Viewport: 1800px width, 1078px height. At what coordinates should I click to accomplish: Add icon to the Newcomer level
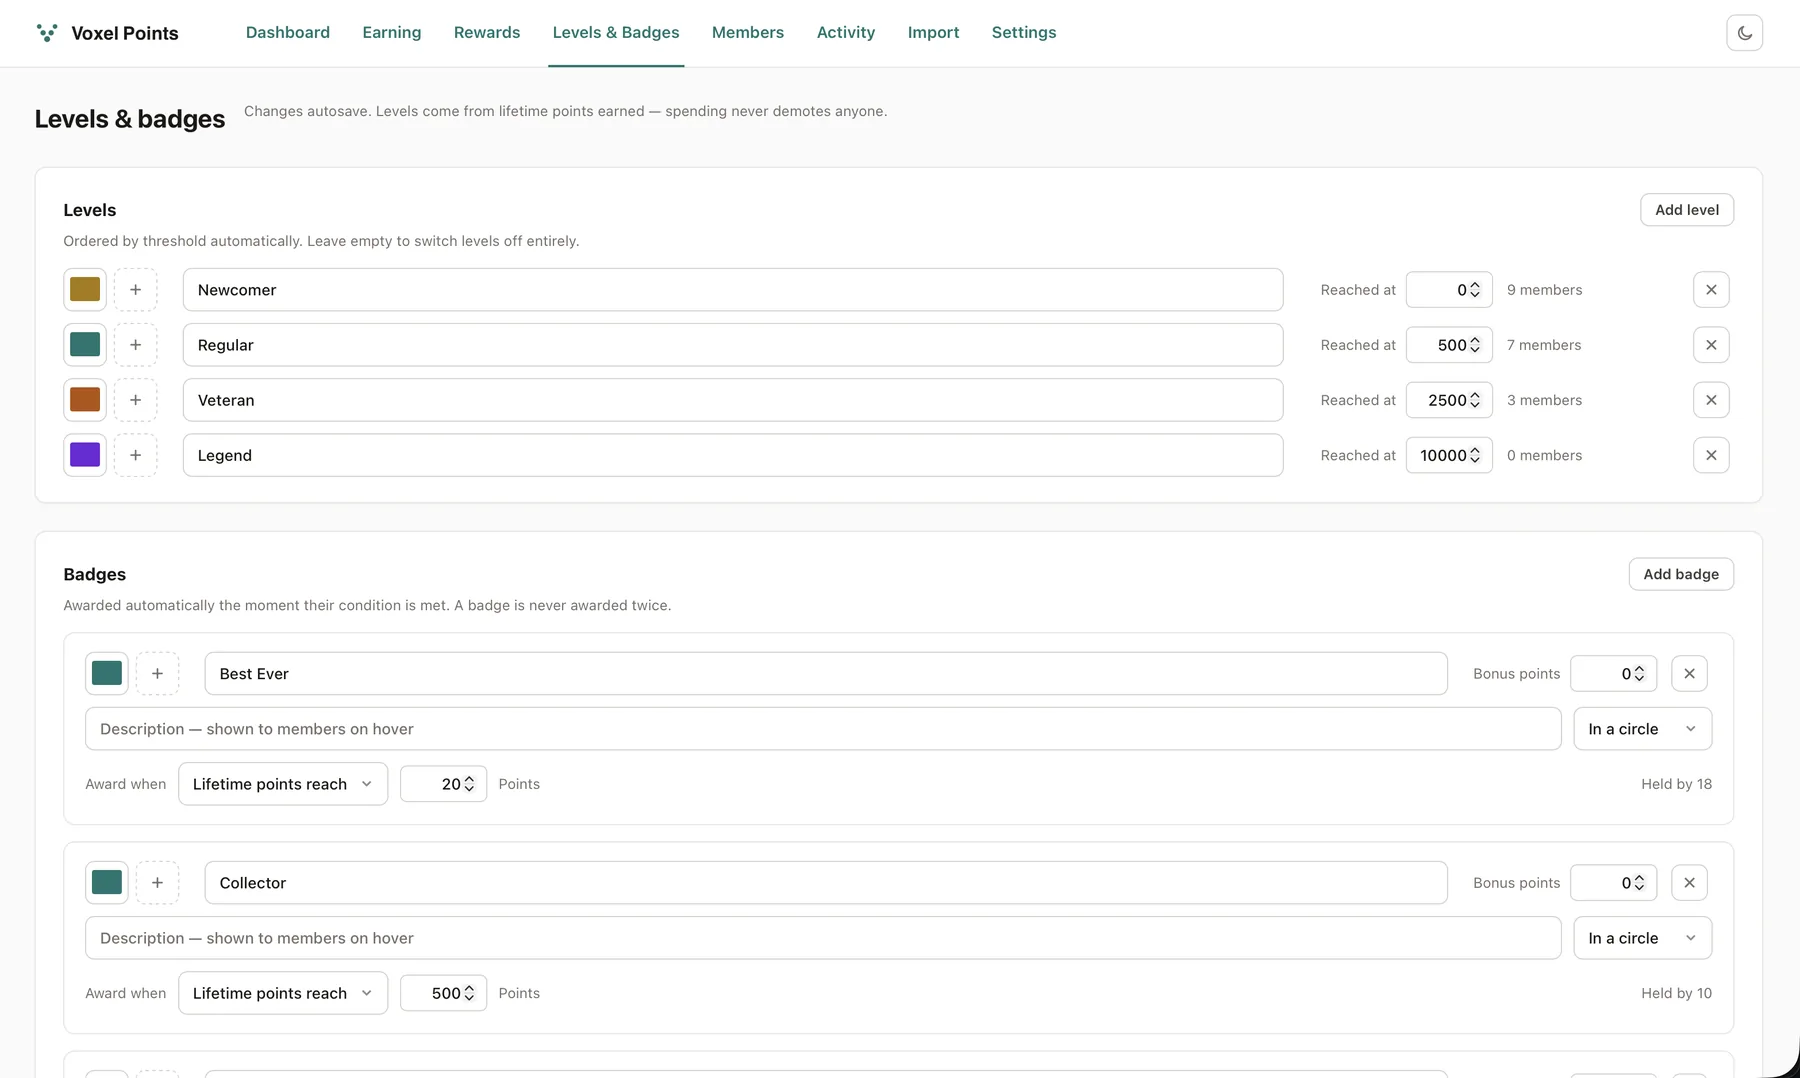pyautogui.click(x=135, y=290)
